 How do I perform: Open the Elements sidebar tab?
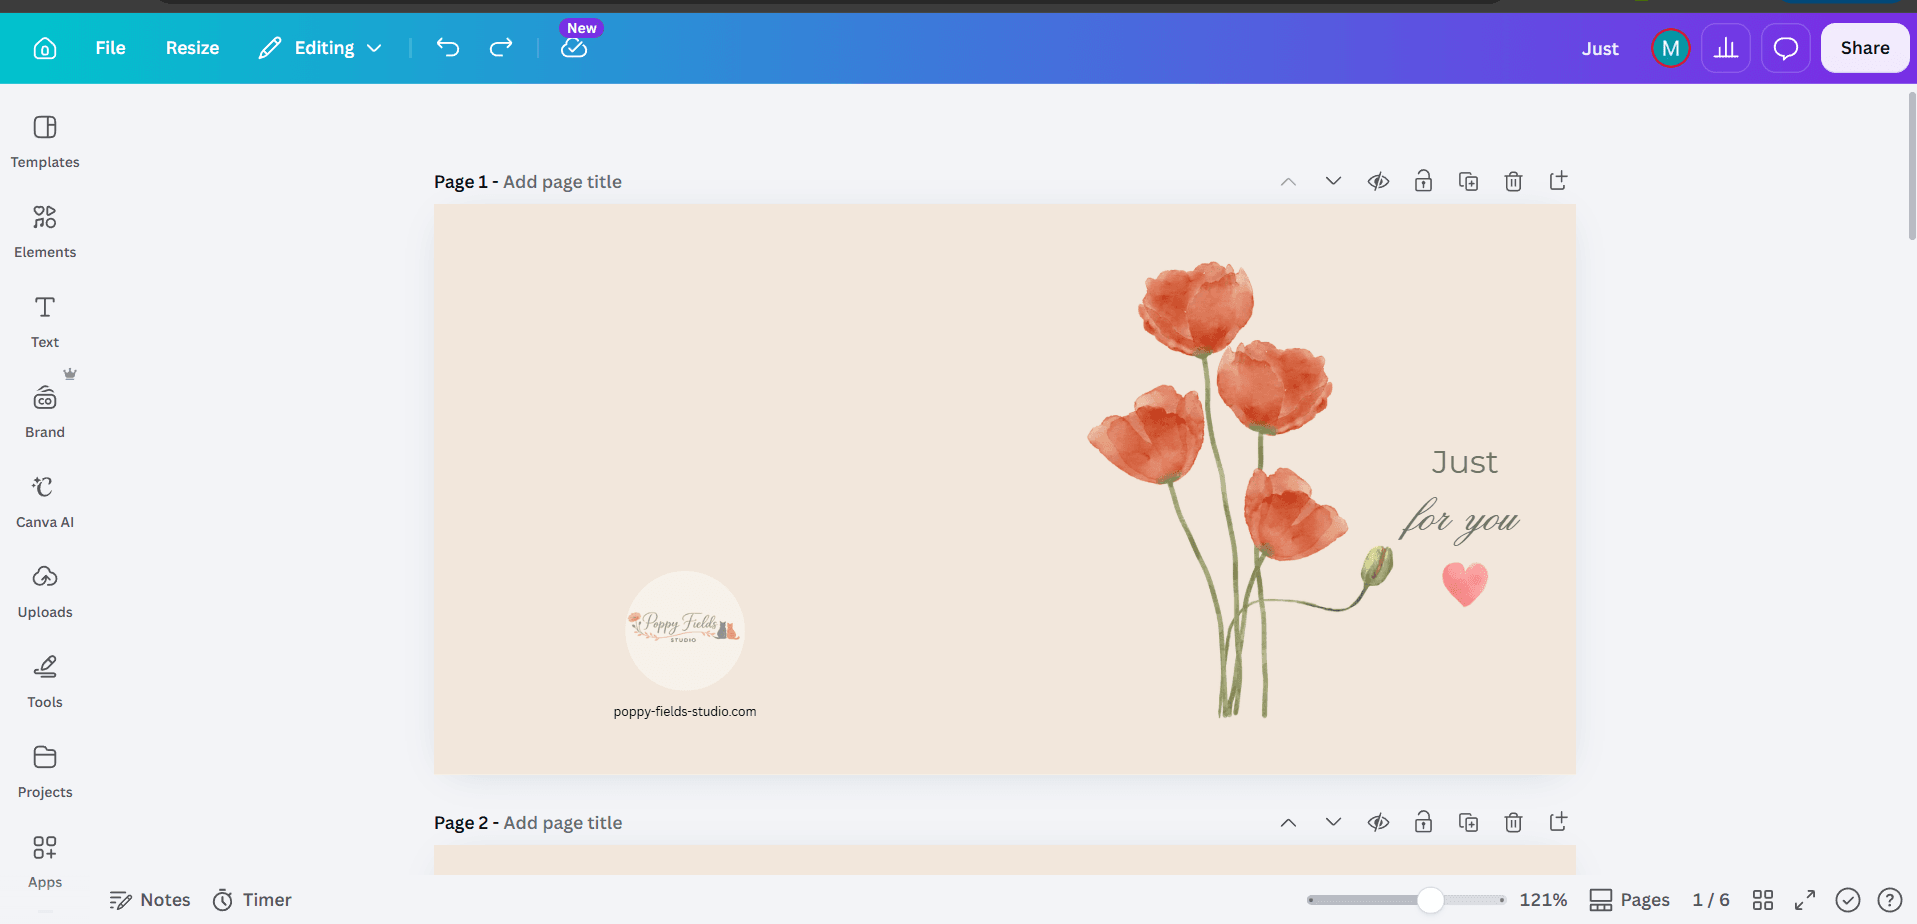(45, 232)
